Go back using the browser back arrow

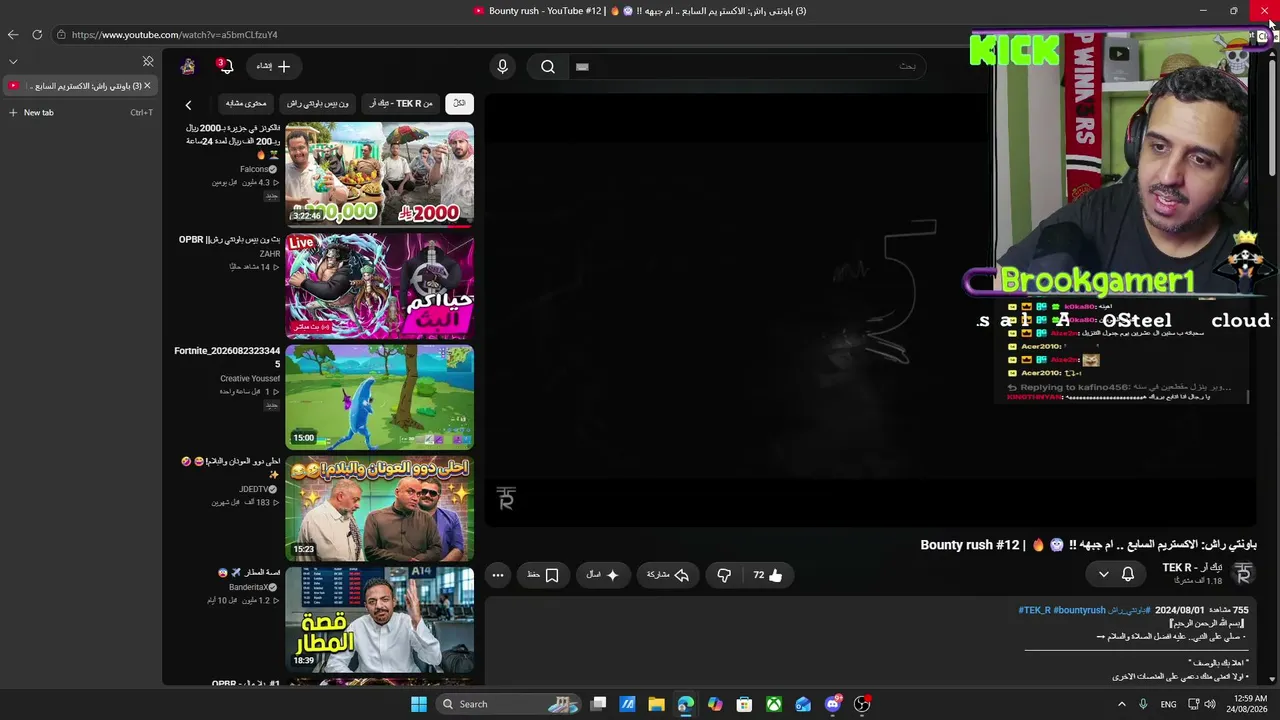click(x=13, y=34)
